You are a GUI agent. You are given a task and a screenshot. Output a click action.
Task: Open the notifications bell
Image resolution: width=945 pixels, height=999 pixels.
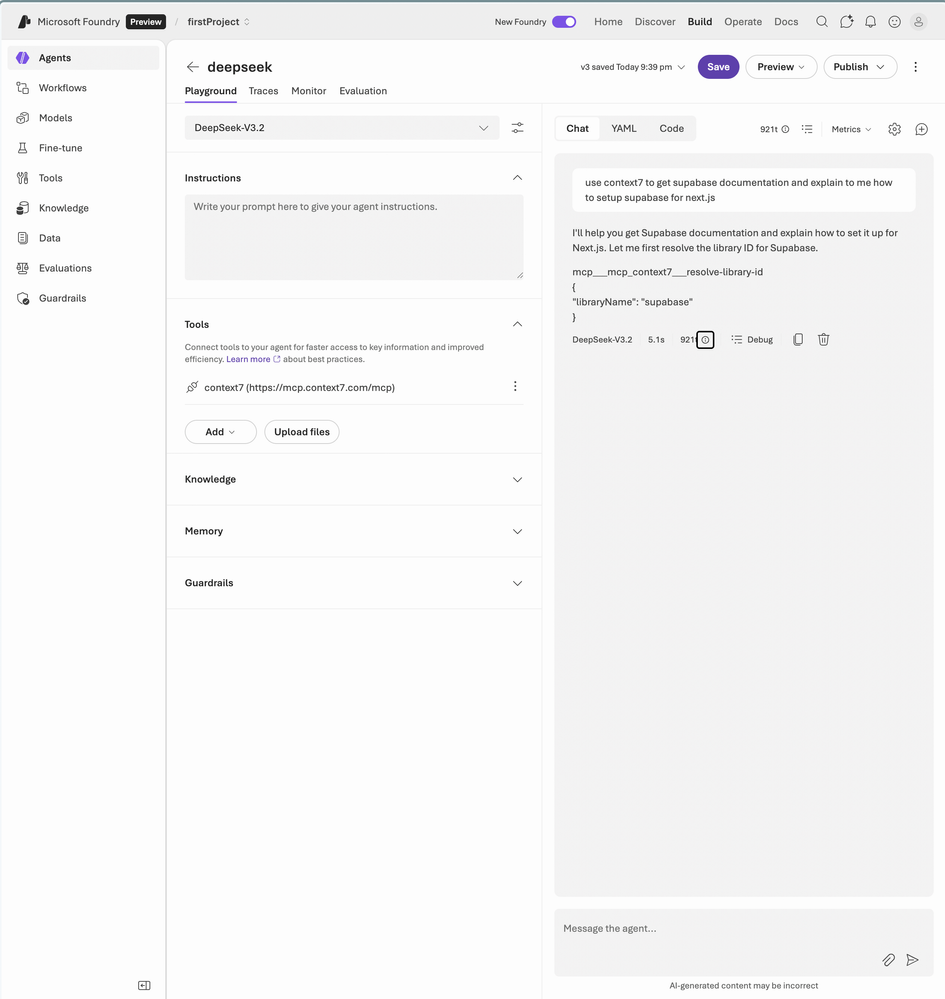click(x=870, y=22)
